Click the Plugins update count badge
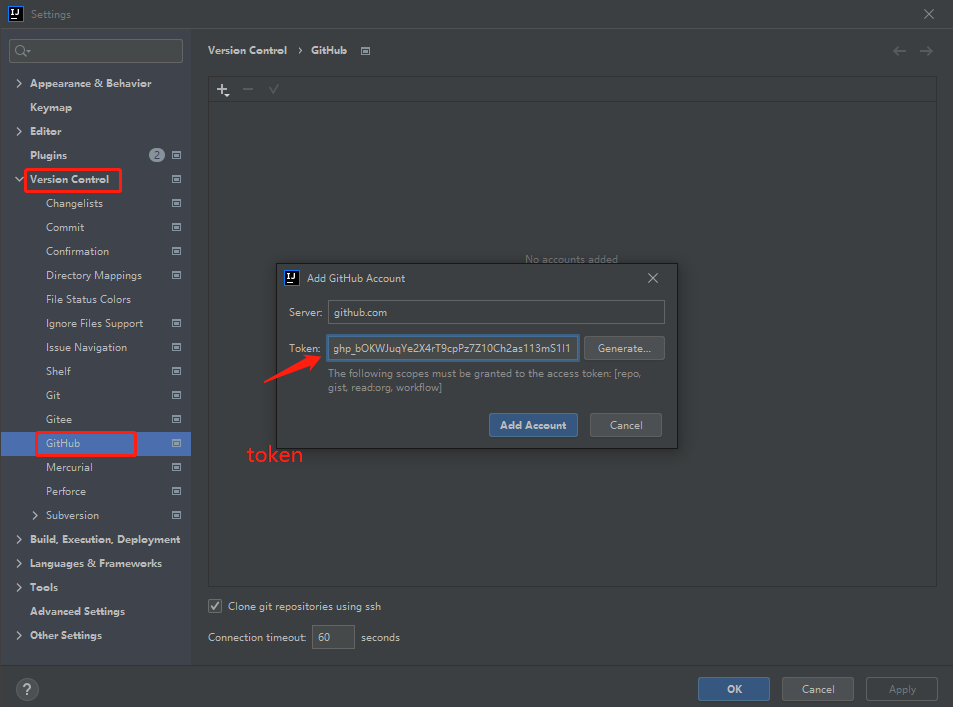 click(157, 155)
